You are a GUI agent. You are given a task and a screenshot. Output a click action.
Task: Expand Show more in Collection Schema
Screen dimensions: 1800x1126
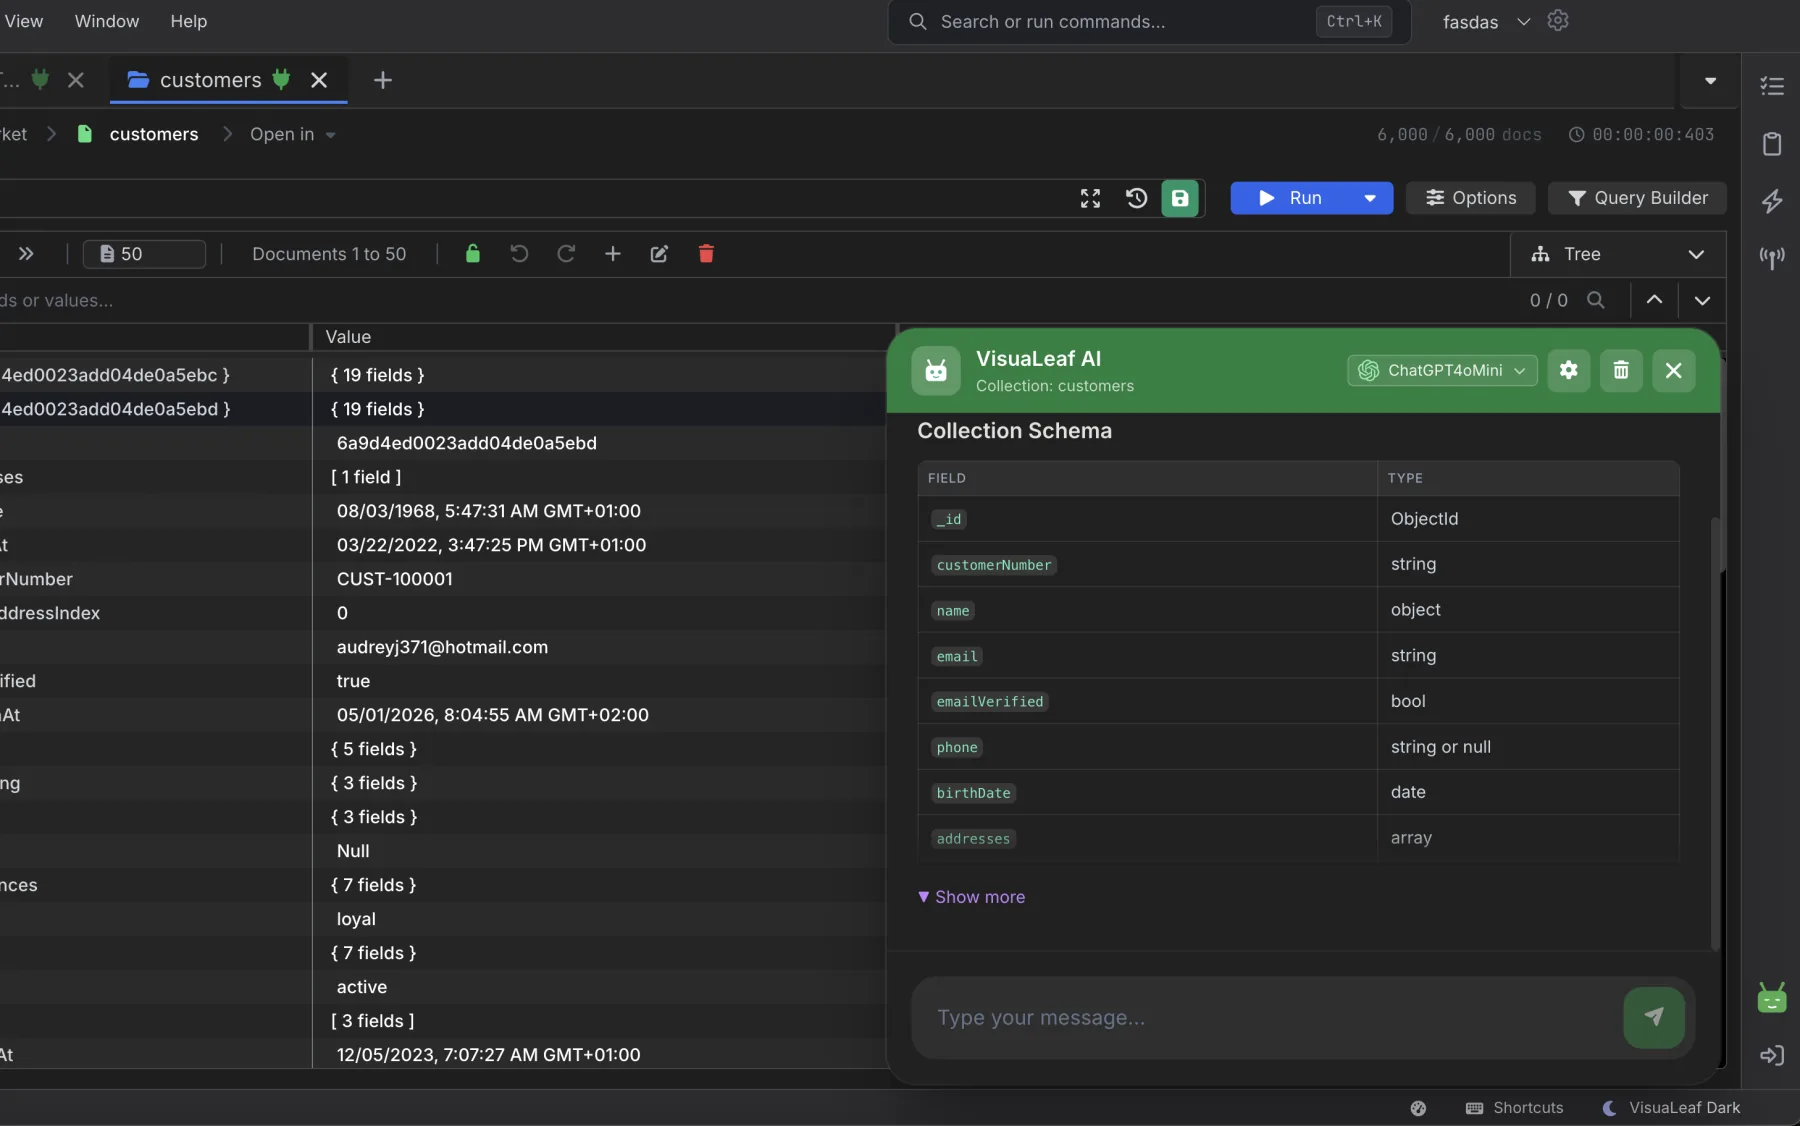[972, 897]
